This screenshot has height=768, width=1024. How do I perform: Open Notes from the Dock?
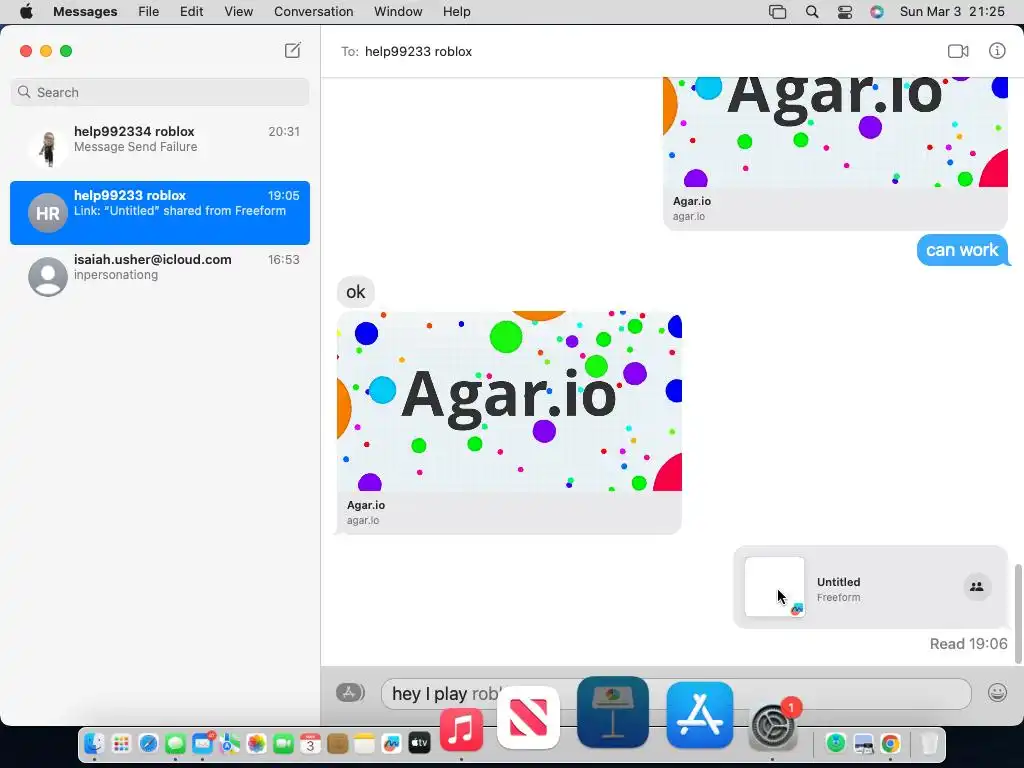click(364, 743)
